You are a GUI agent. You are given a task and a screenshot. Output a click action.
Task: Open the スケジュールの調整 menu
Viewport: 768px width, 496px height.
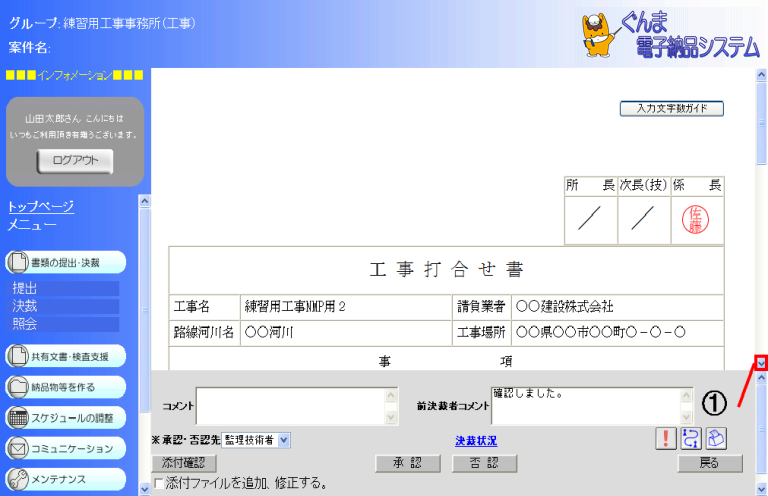(66, 418)
